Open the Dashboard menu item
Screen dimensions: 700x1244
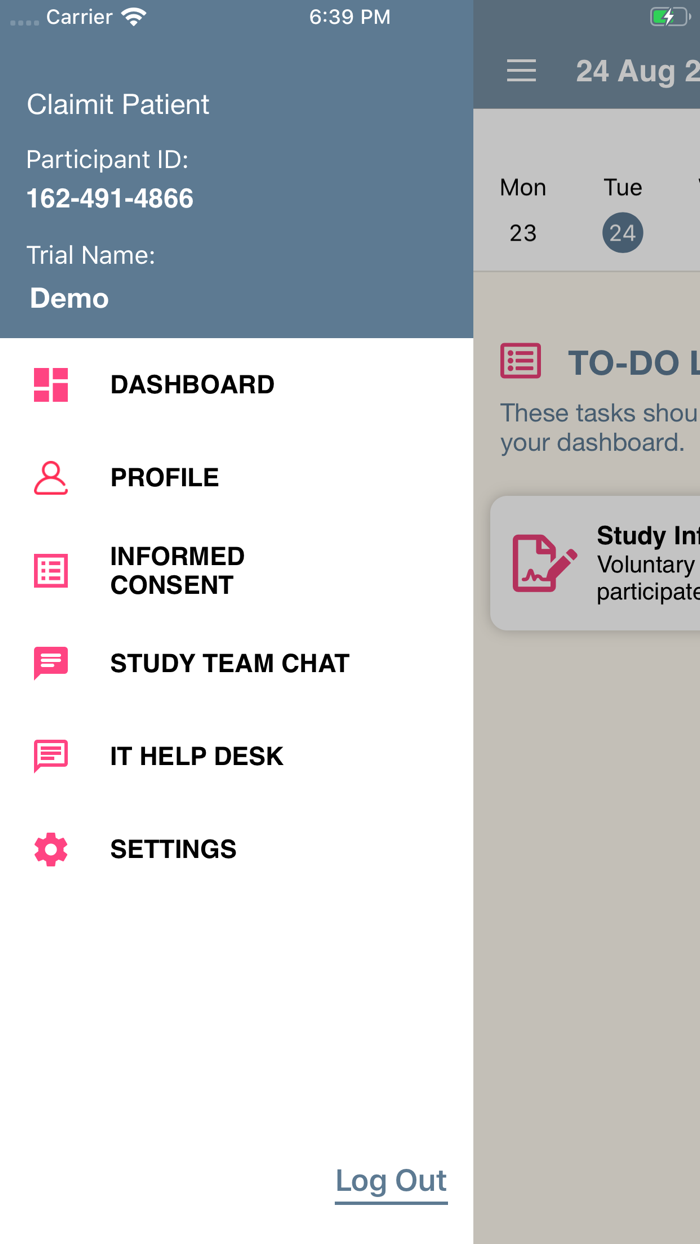click(x=192, y=384)
